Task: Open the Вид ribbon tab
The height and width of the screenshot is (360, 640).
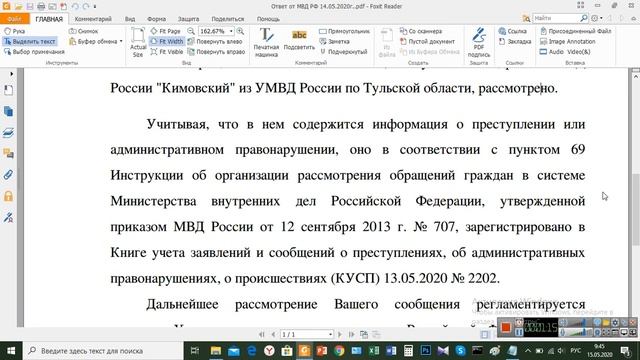Action: pos(130,19)
